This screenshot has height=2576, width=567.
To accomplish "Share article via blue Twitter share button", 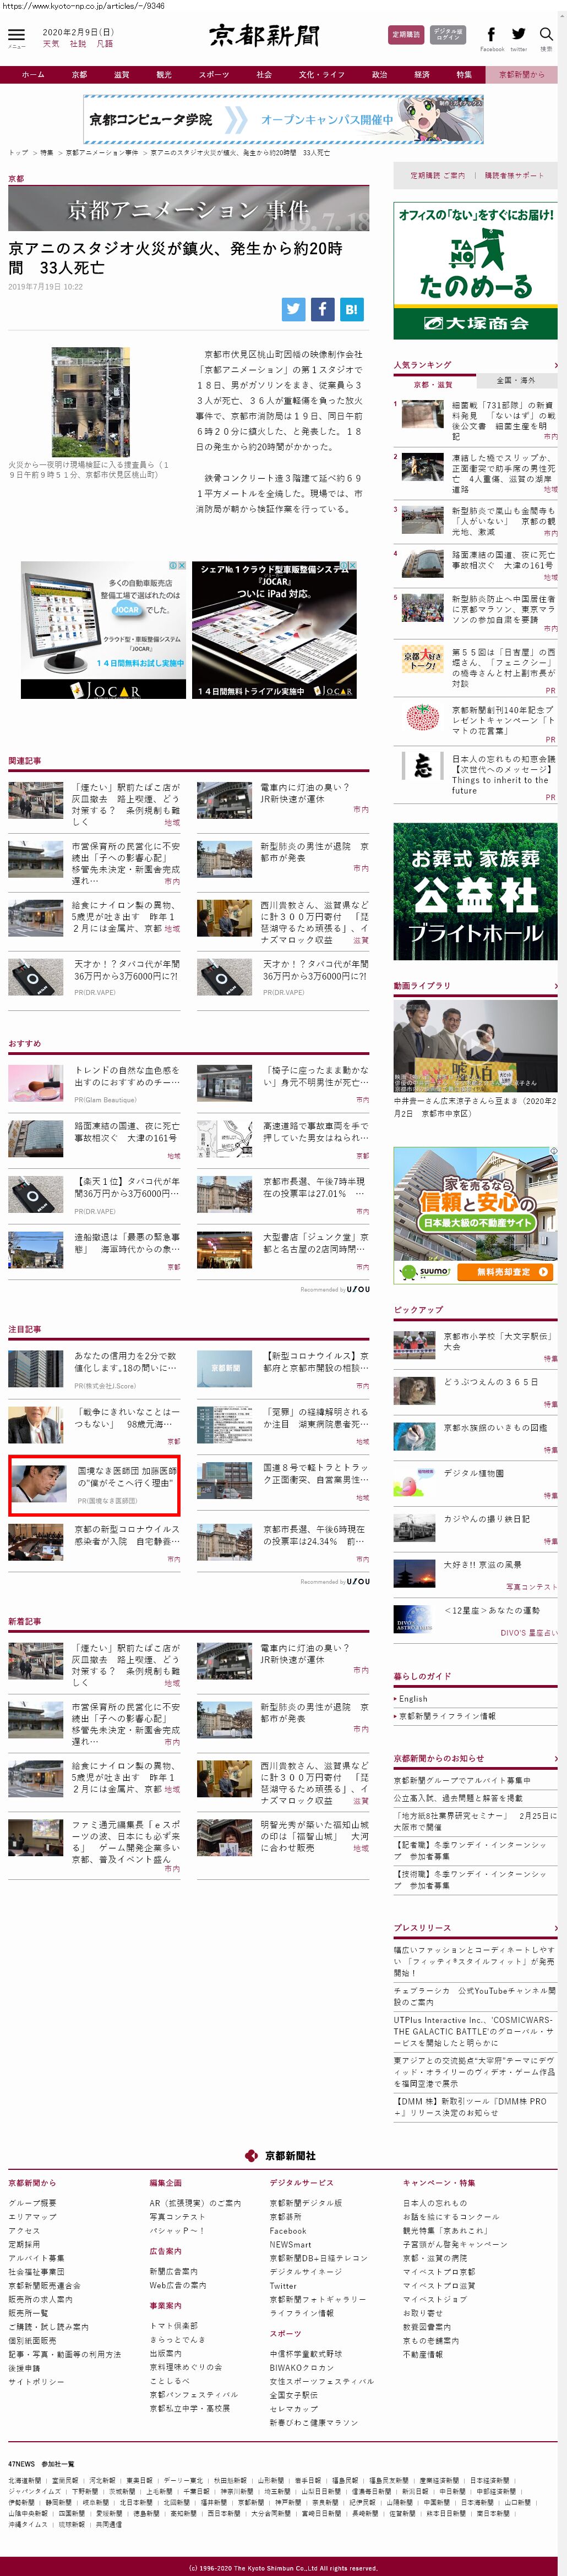I will click(x=293, y=309).
